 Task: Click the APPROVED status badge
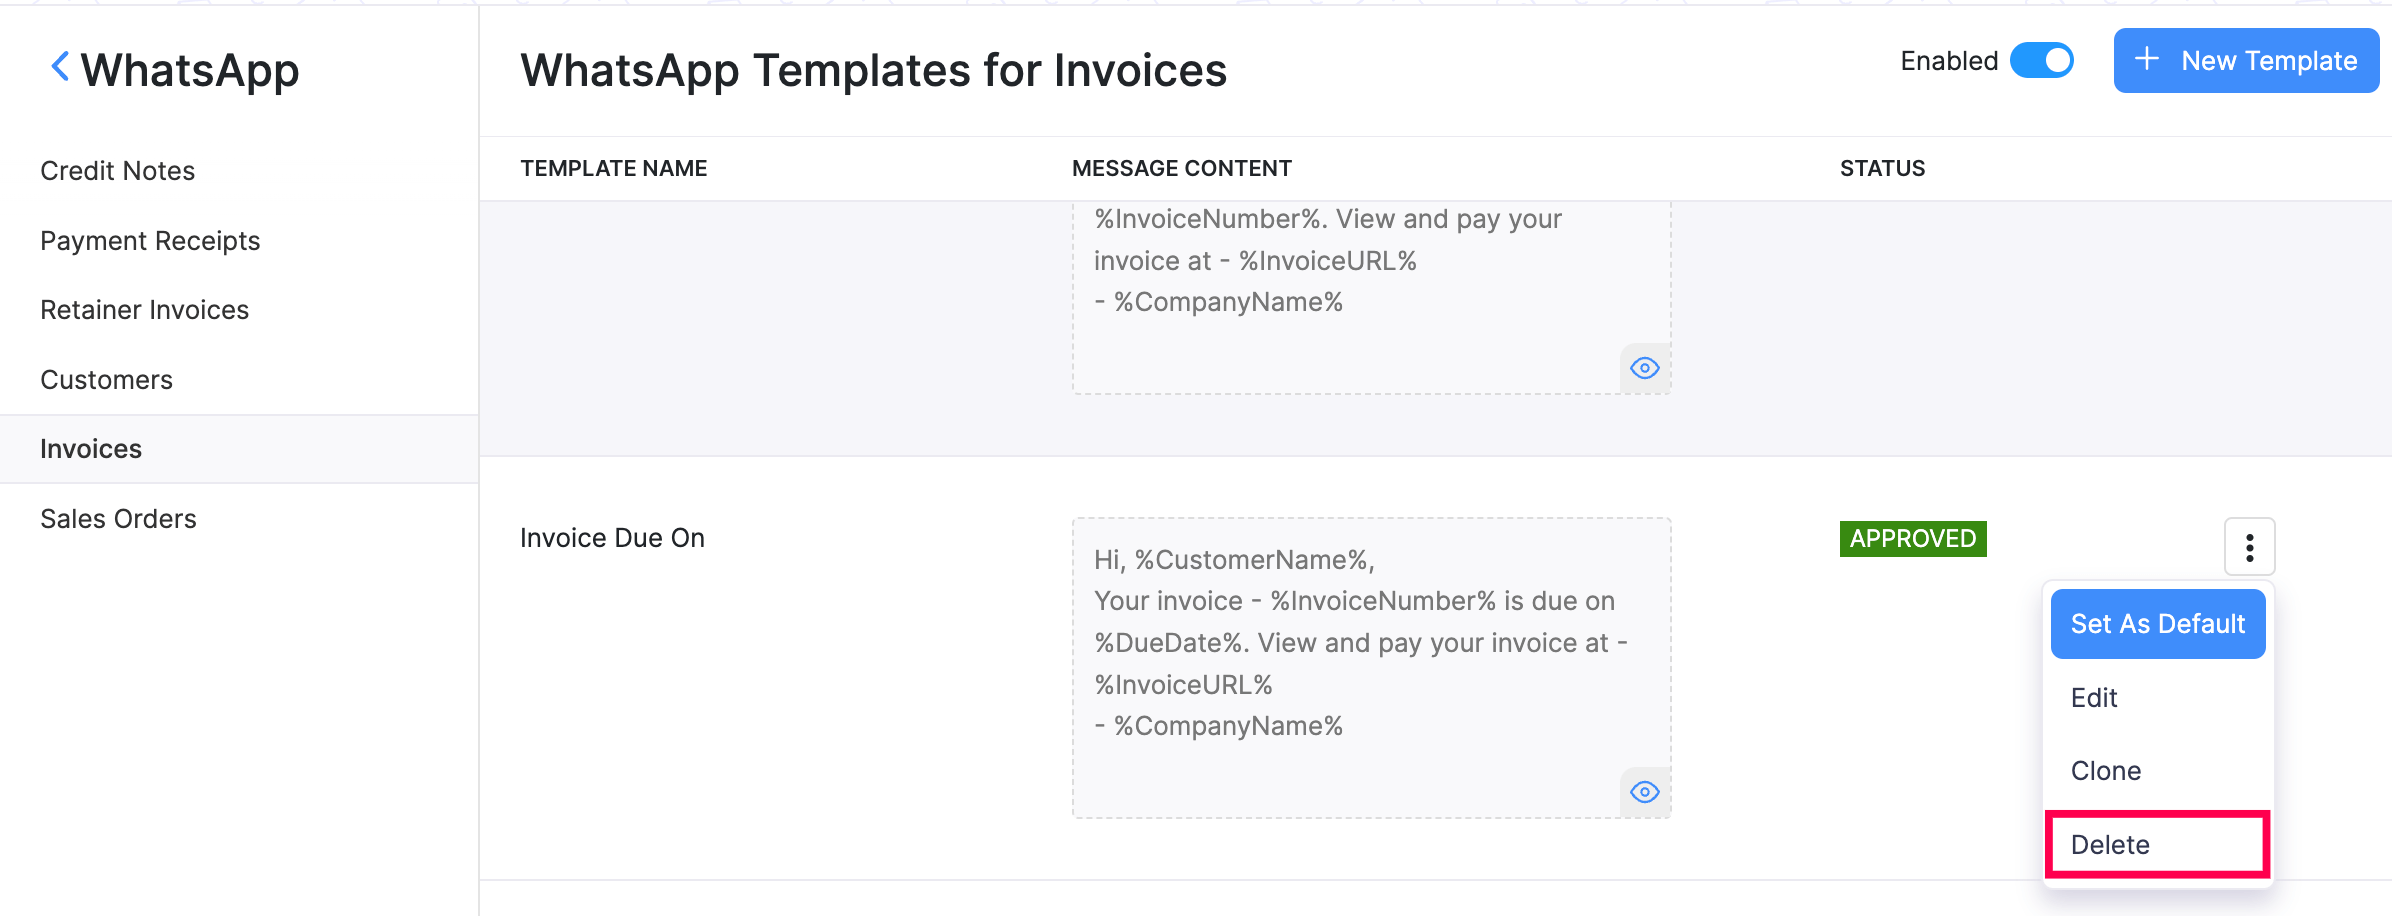point(1912,539)
